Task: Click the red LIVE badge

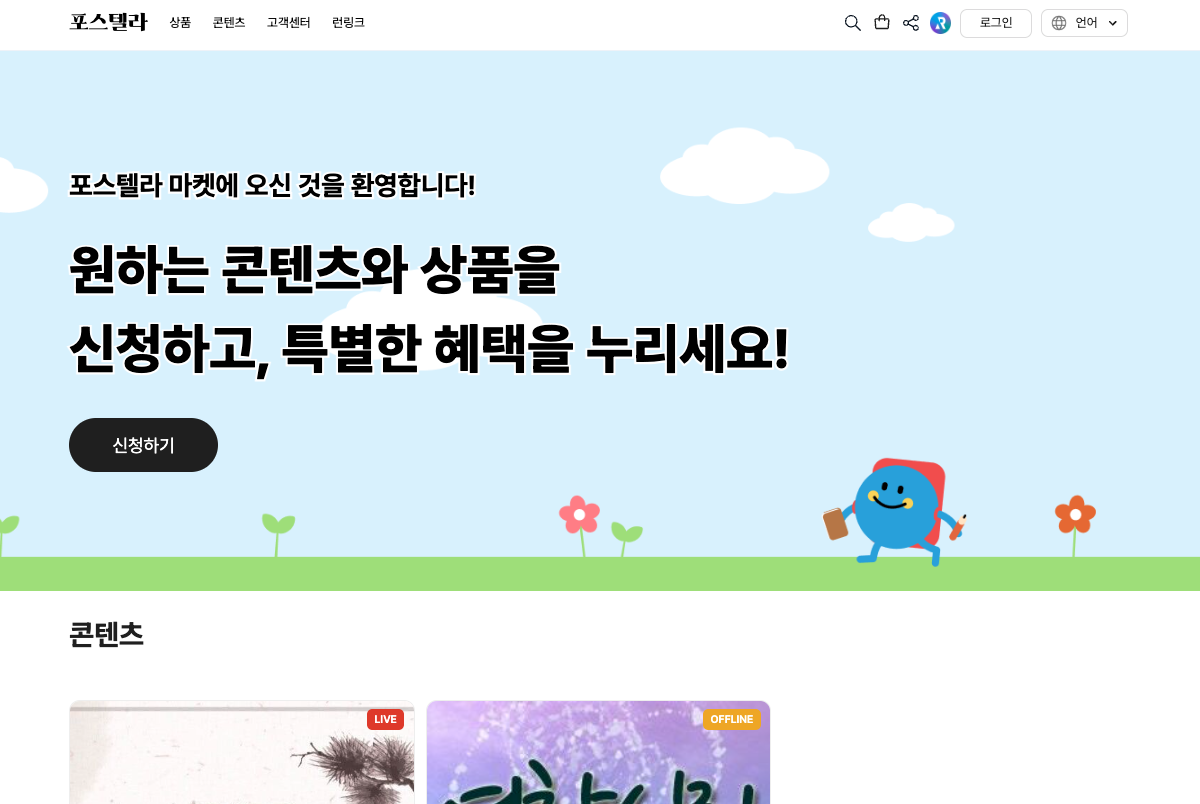Action: click(386, 719)
